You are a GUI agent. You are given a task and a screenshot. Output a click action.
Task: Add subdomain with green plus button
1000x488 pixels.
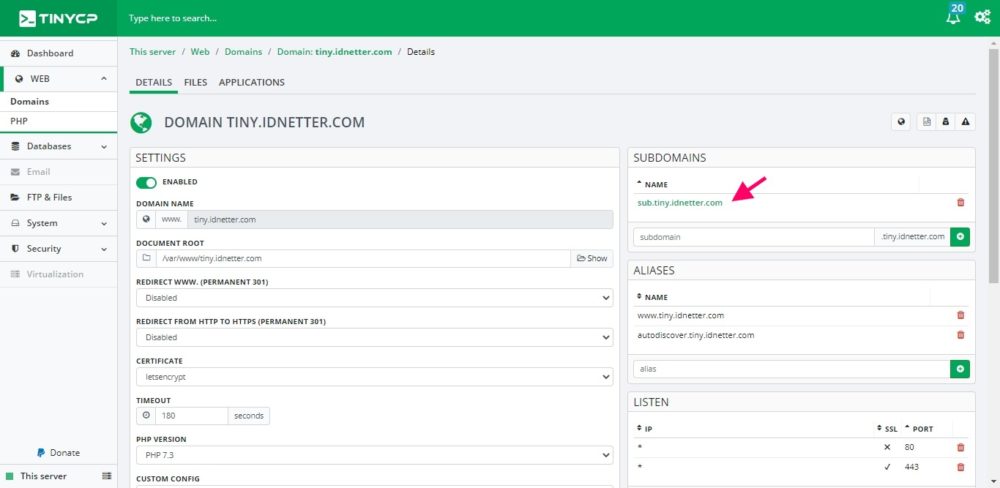click(x=960, y=236)
